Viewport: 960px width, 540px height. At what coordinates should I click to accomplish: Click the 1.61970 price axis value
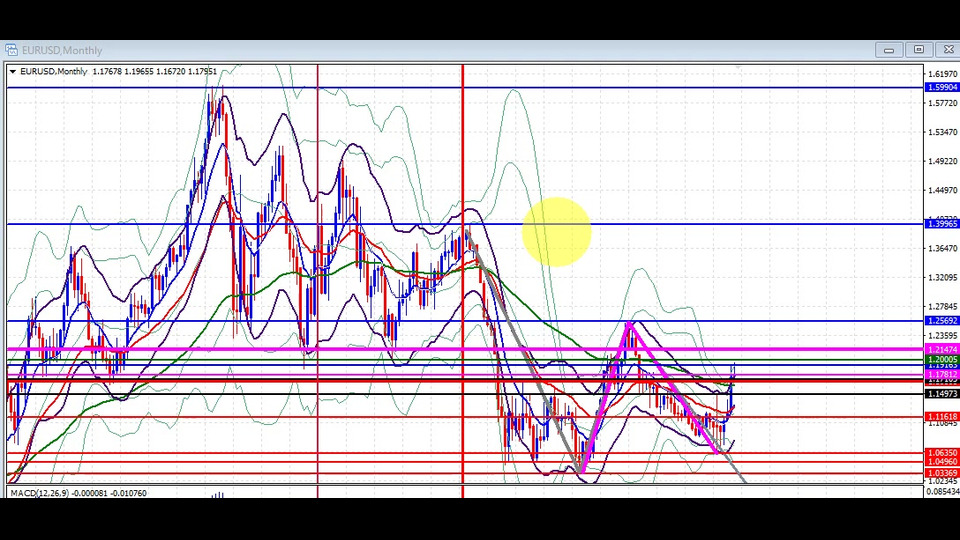(942, 74)
